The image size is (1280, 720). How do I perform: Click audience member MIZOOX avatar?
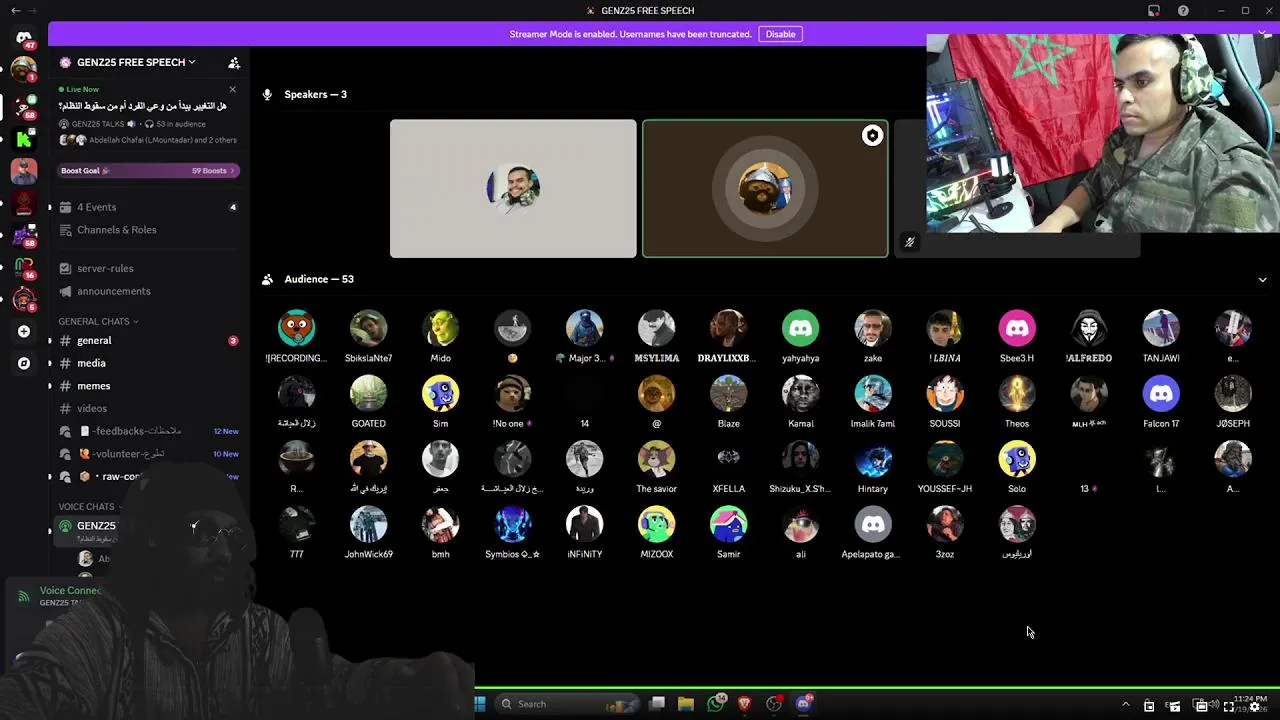point(657,524)
